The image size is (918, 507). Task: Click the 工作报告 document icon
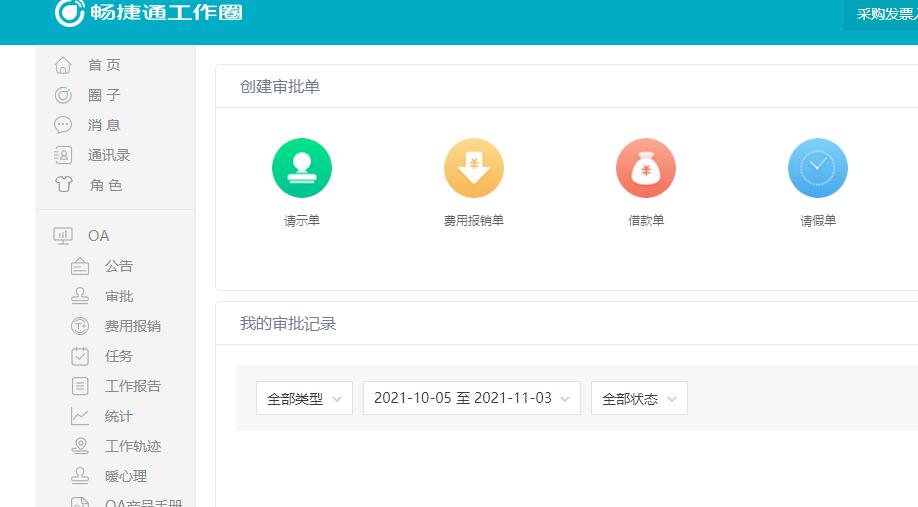80,386
